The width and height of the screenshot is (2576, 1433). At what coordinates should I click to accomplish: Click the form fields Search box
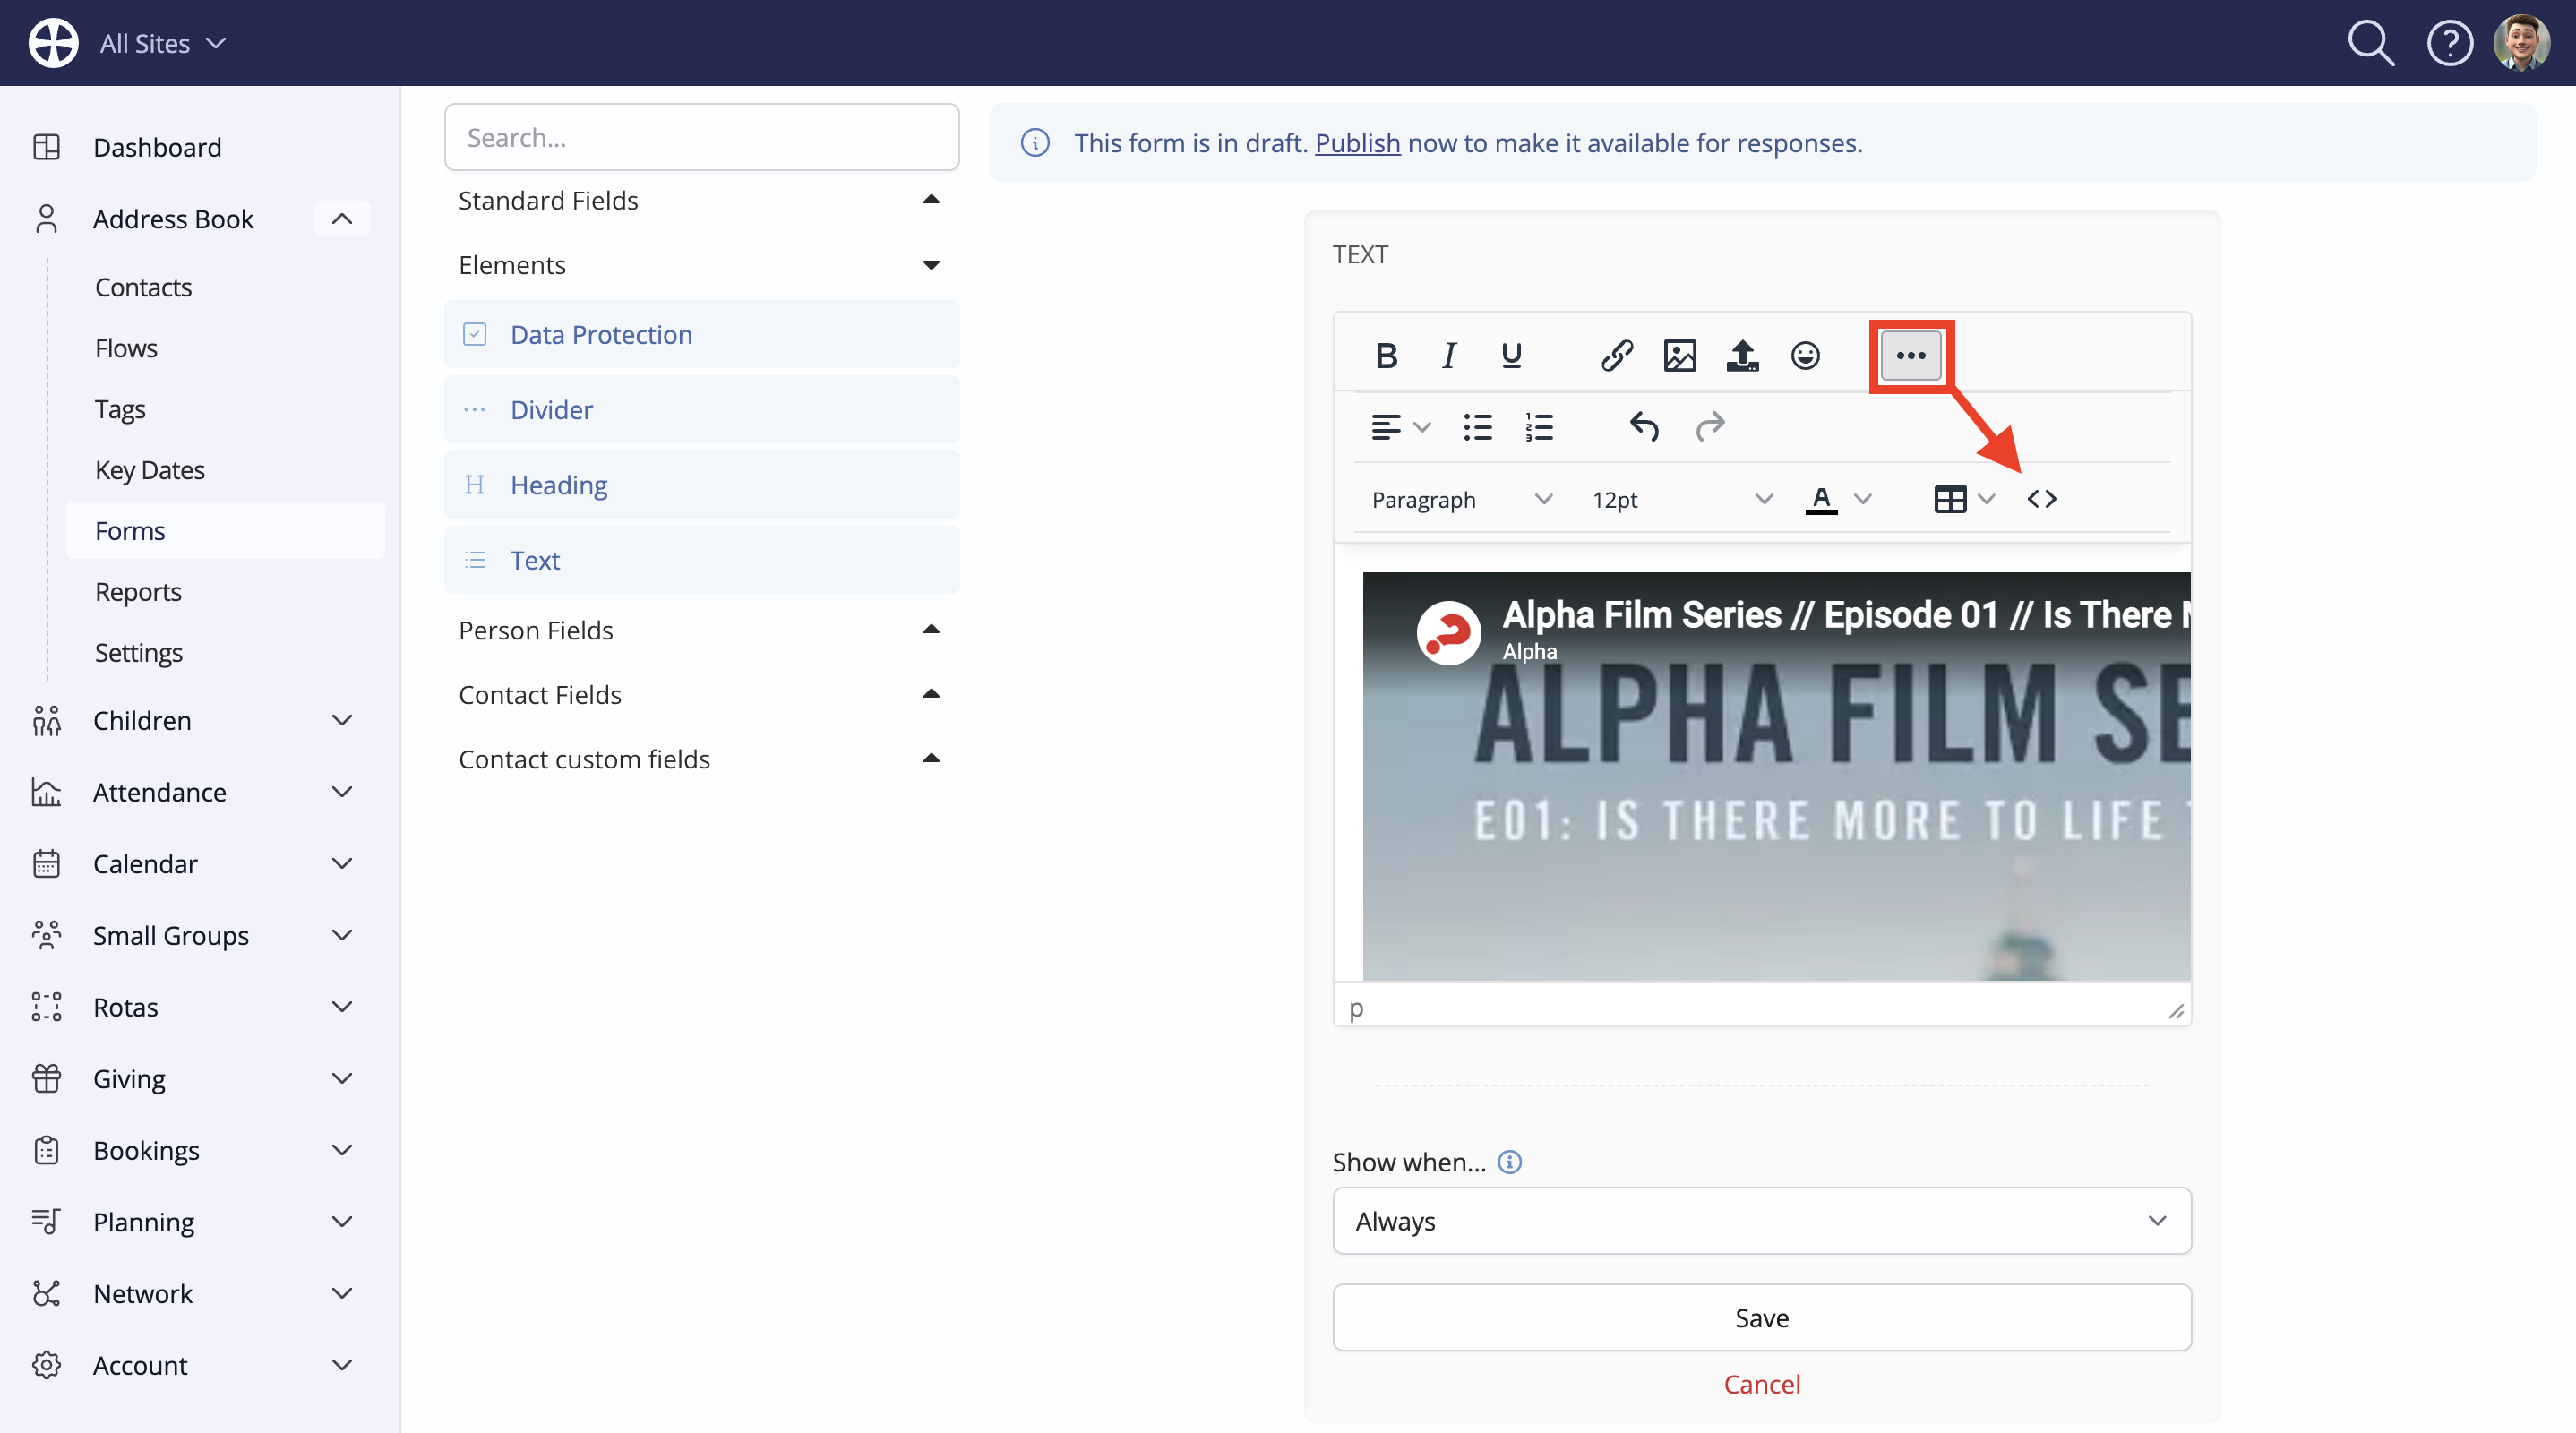tap(702, 137)
